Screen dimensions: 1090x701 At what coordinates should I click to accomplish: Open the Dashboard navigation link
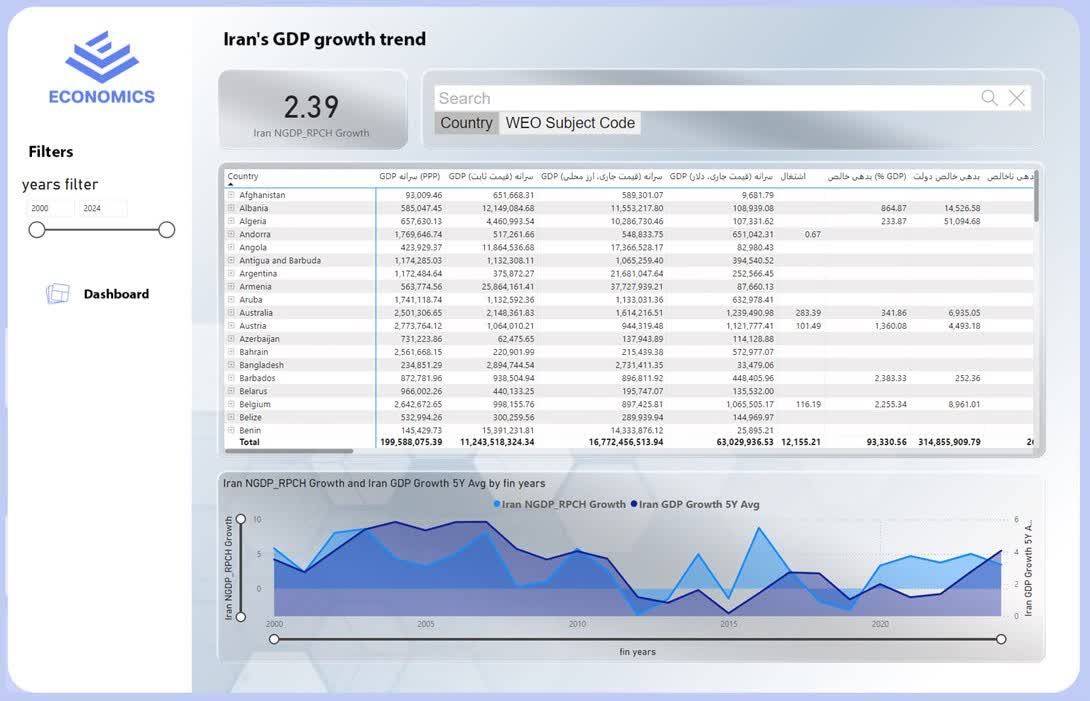point(116,294)
